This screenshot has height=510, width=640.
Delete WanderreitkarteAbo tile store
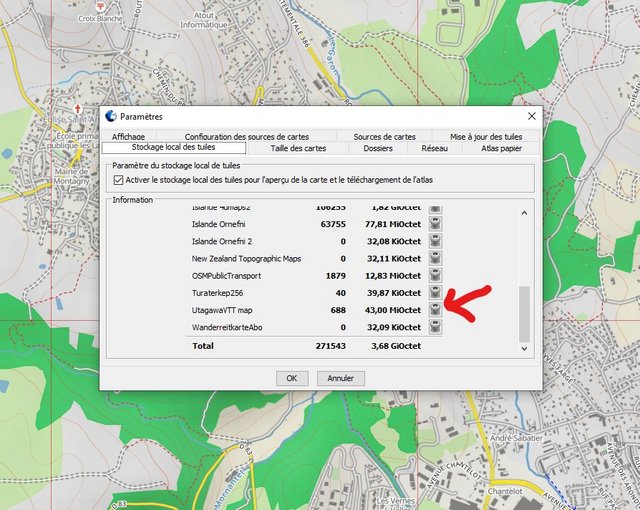(x=436, y=327)
